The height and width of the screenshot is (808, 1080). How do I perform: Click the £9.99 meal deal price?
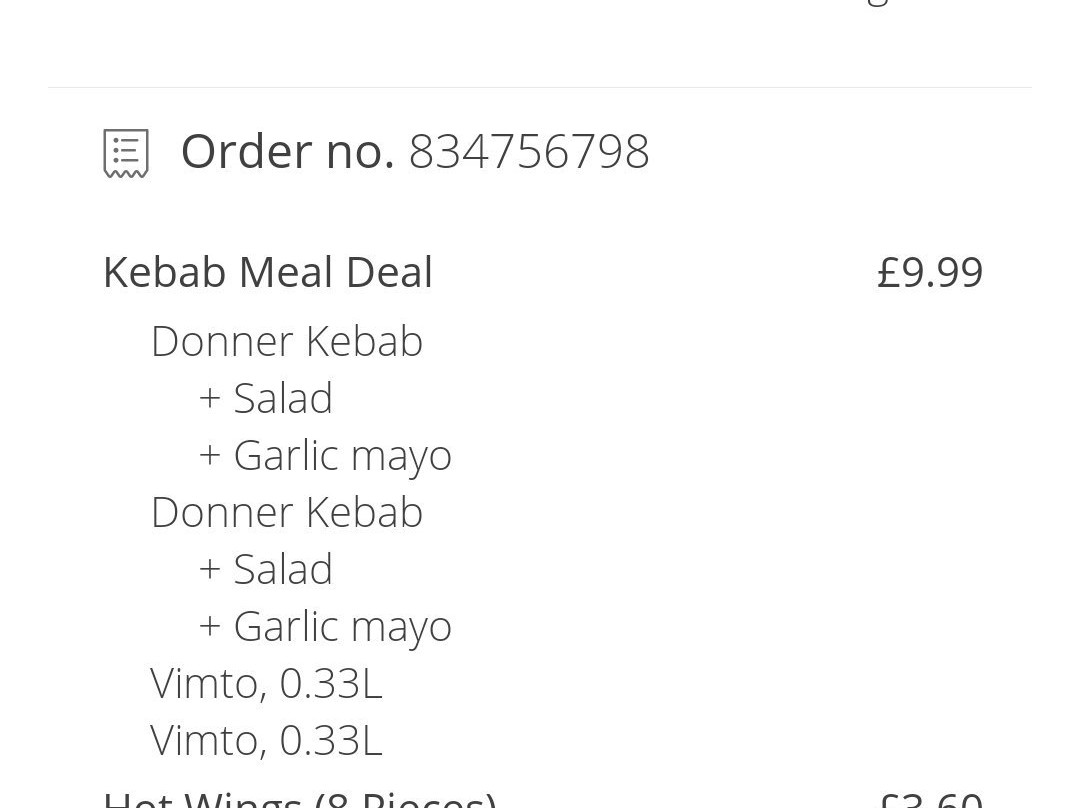click(x=930, y=272)
